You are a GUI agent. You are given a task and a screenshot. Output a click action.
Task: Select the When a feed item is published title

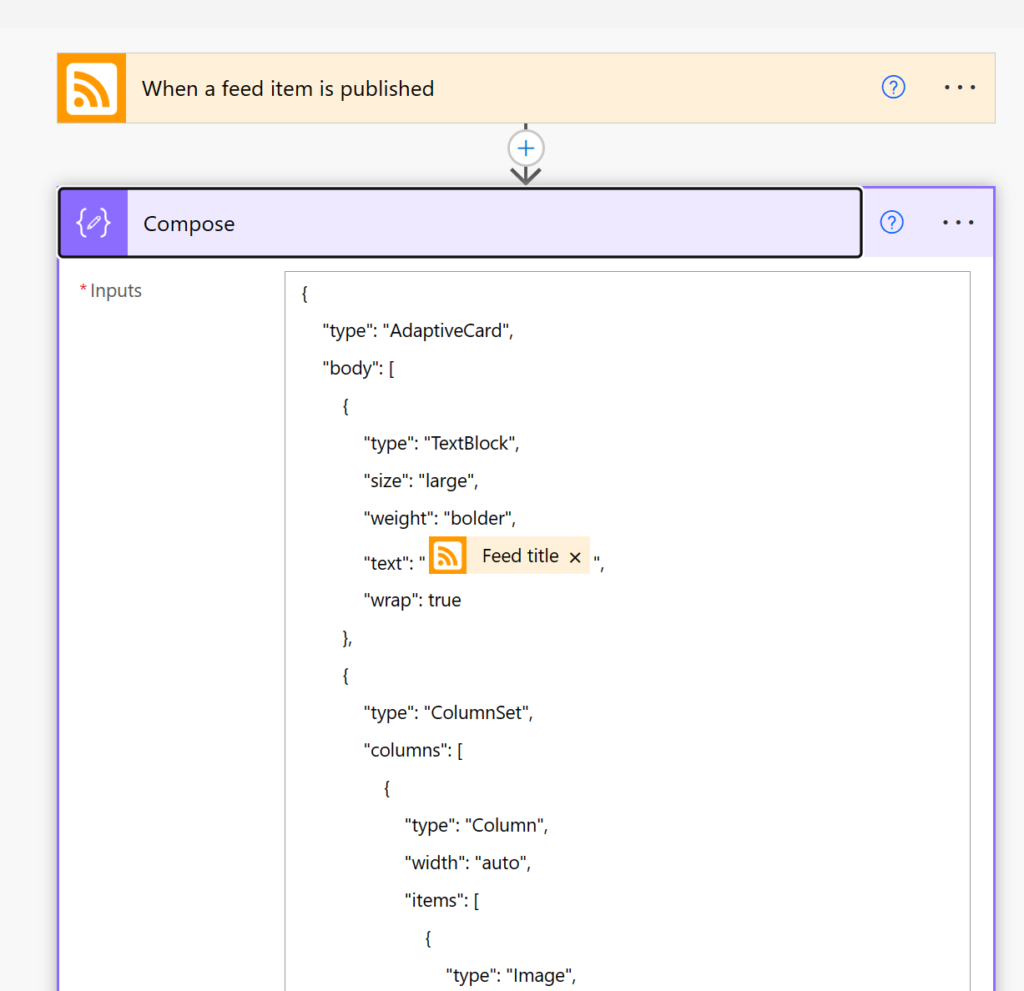(x=288, y=88)
